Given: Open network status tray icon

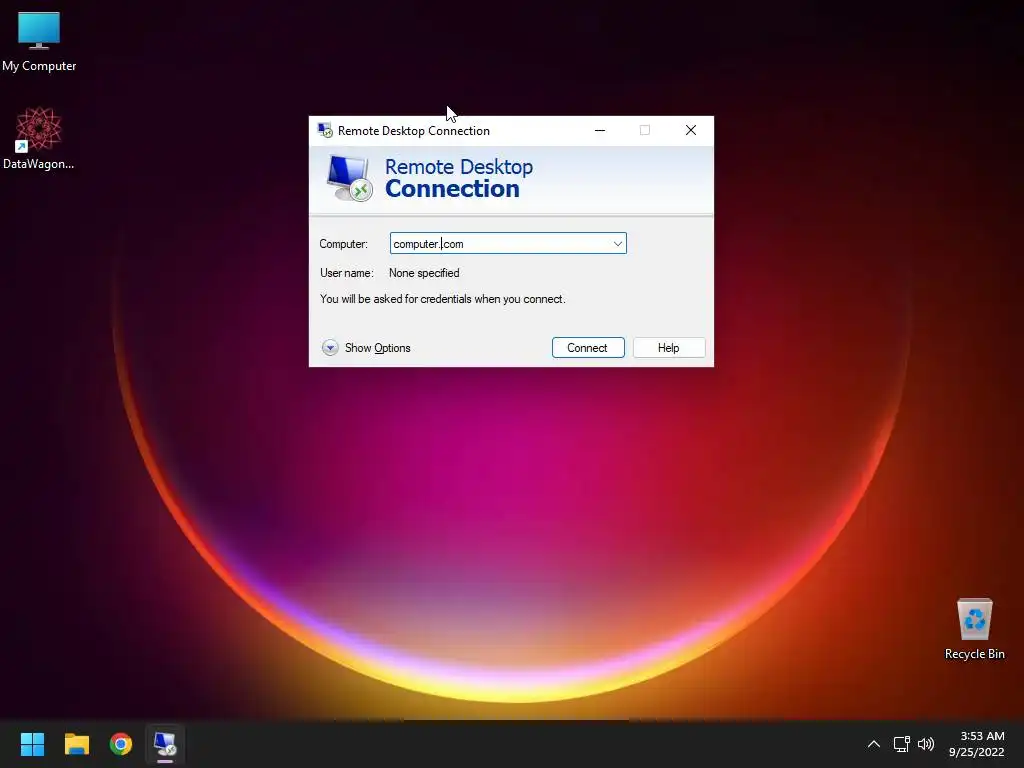Looking at the screenshot, I should click(901, 744).
